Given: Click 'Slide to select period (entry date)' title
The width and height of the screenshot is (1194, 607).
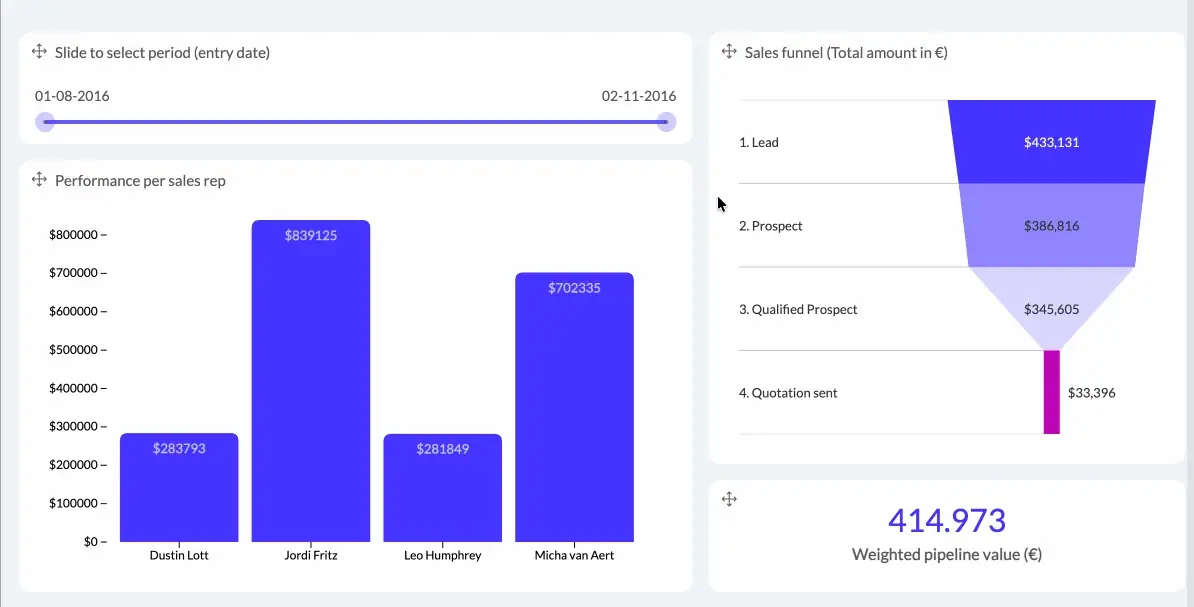Looking at the screenshot, I should 162,53.
